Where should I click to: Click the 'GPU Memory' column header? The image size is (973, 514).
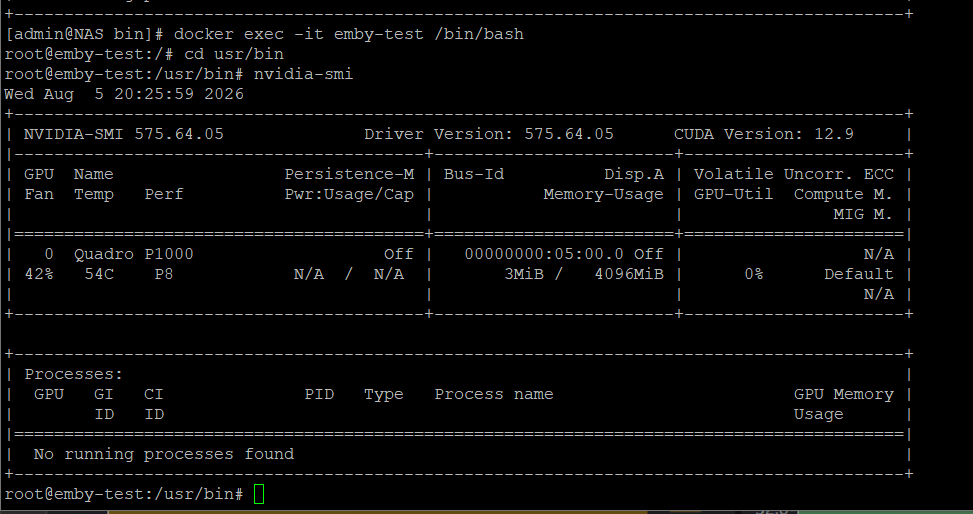844,394
